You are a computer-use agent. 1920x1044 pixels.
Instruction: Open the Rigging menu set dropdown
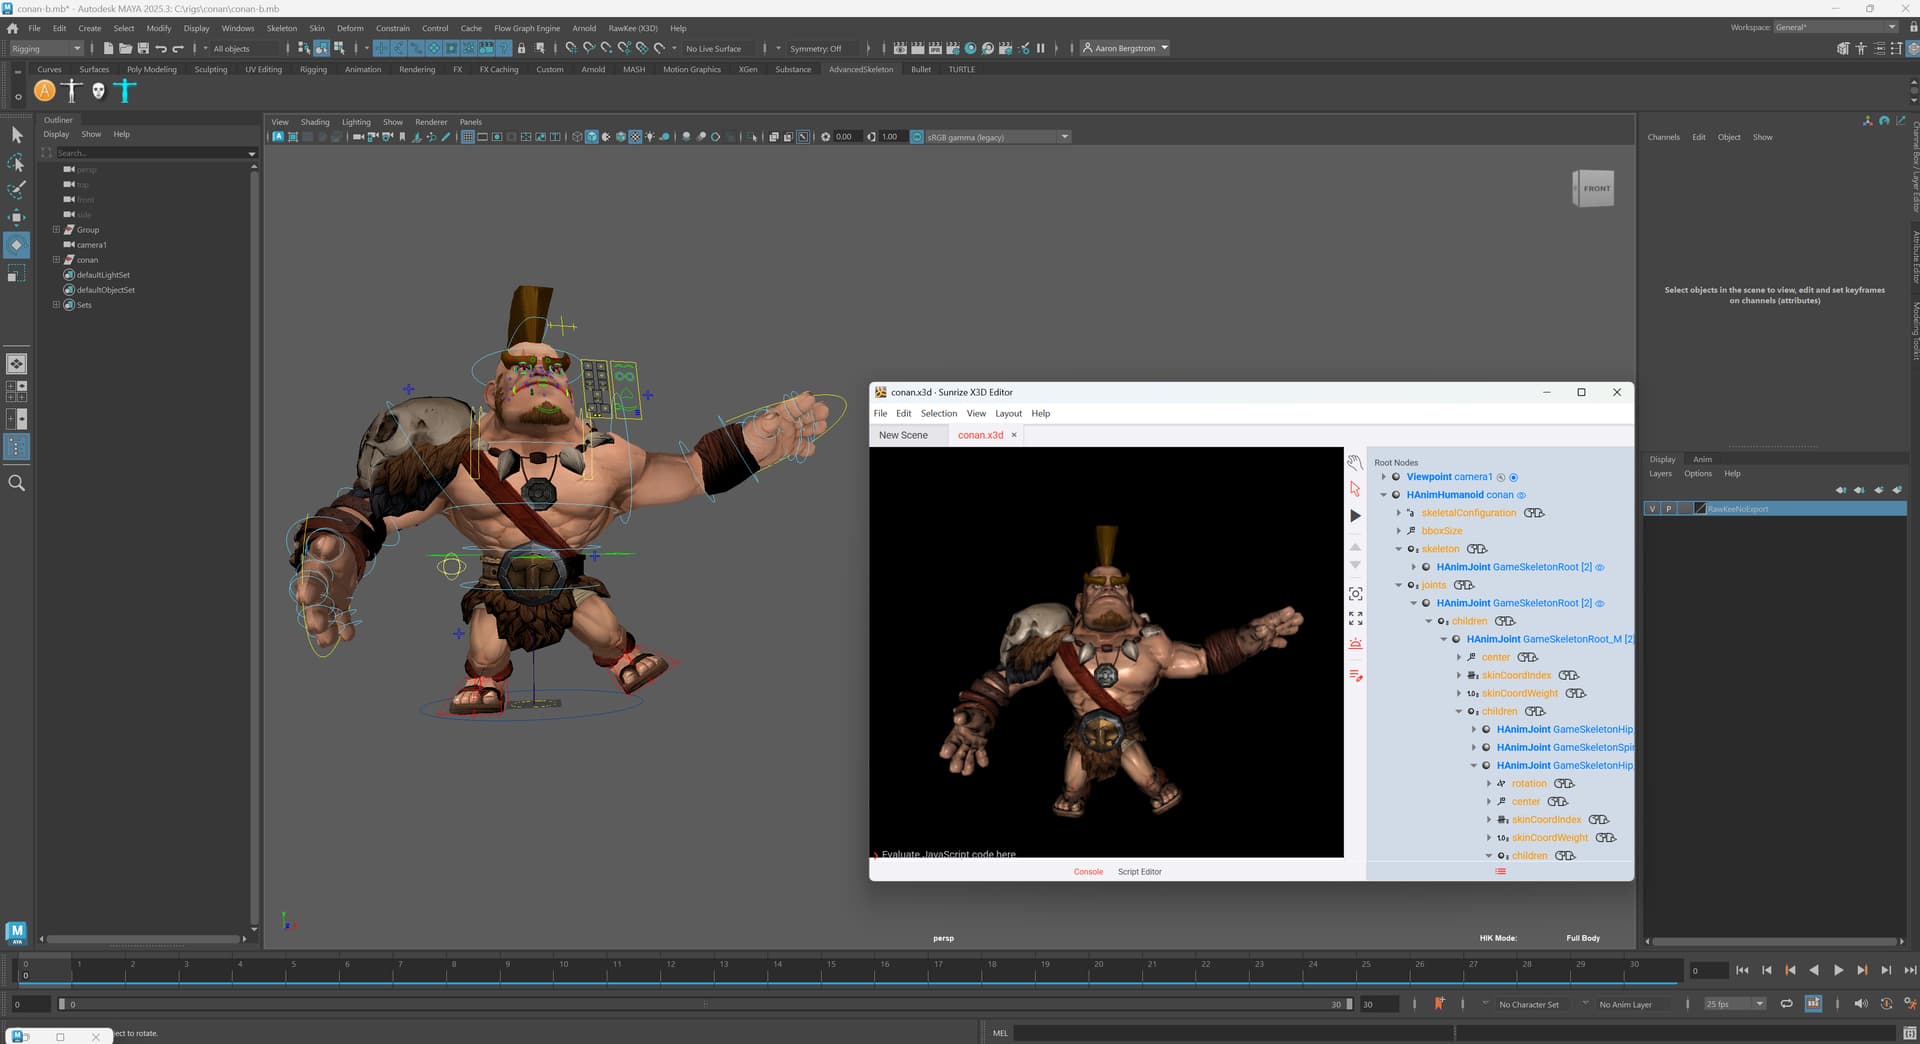(x=46, y=48)
